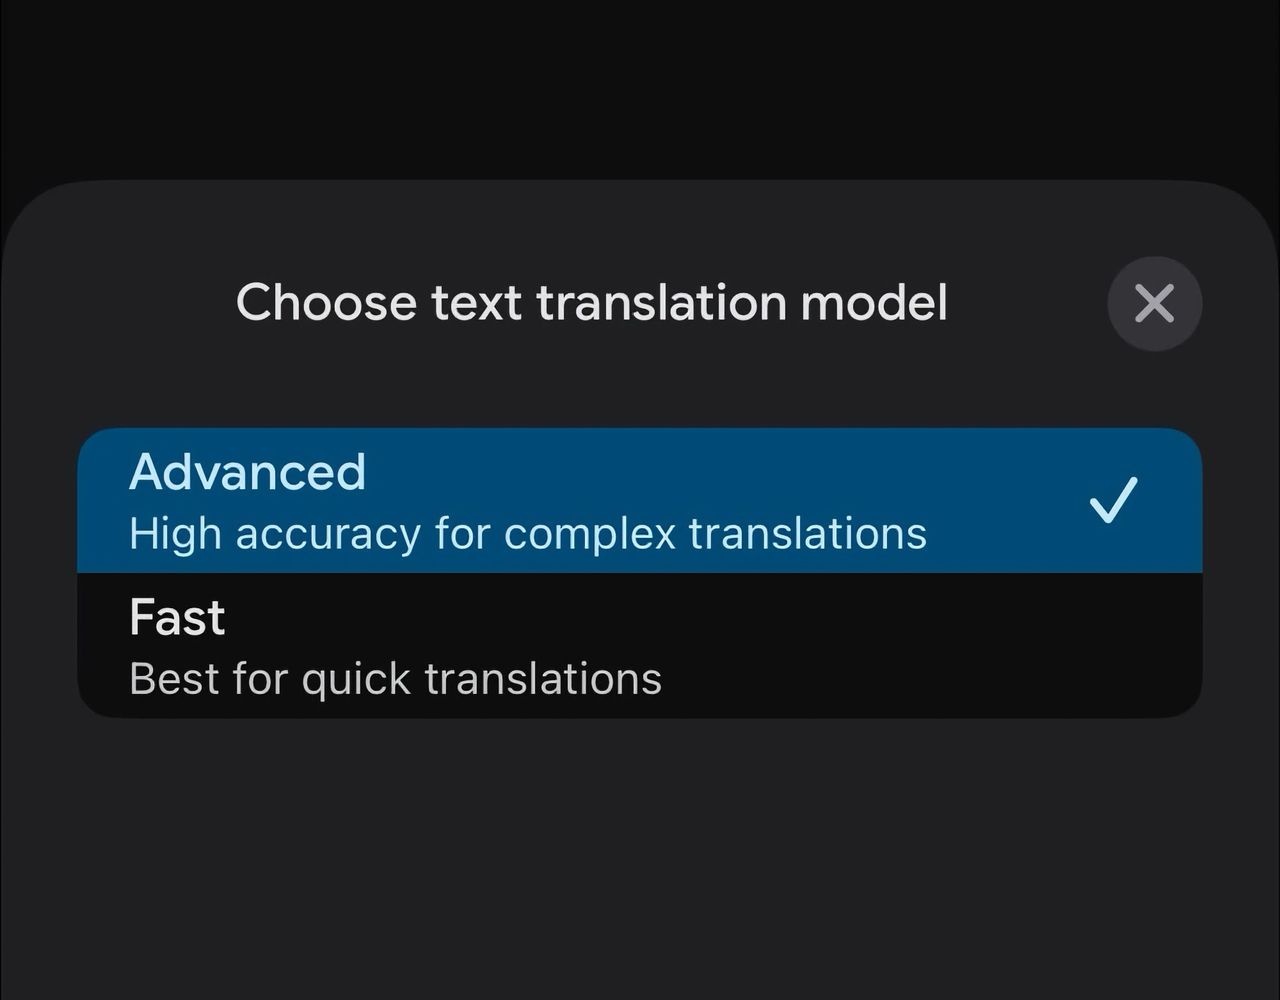Click the checkmark on the Advanced option
Viewport: 1280px width, 1000px height.
click(x=1113, y=500)
